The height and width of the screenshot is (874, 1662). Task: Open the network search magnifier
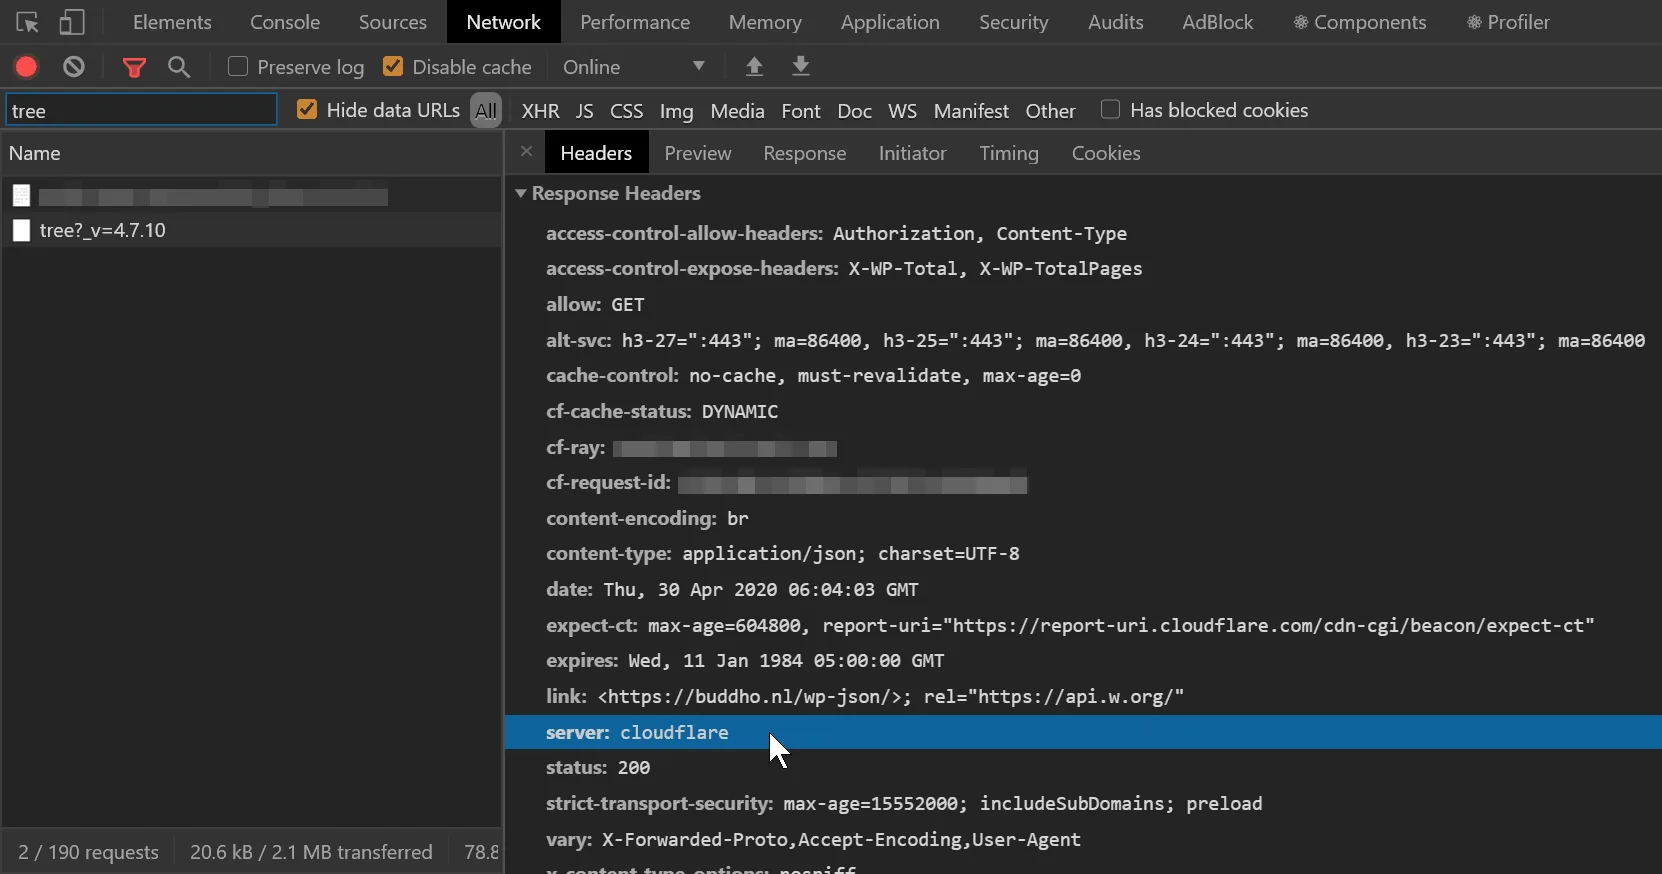[179, 67]
